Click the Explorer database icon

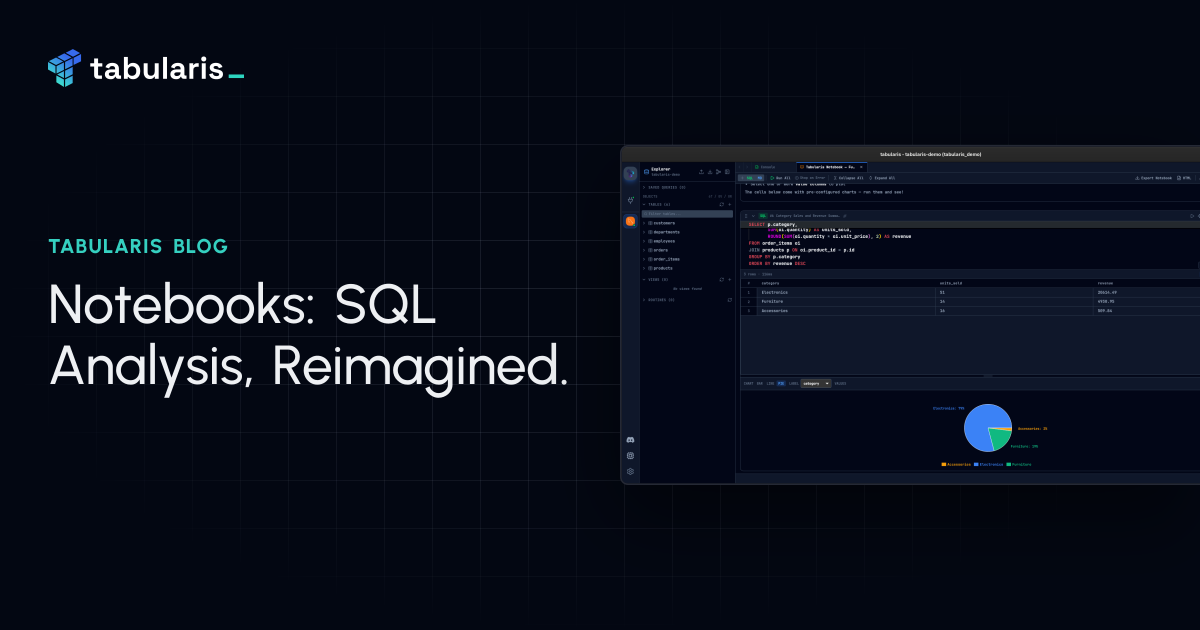pos(646,172)
